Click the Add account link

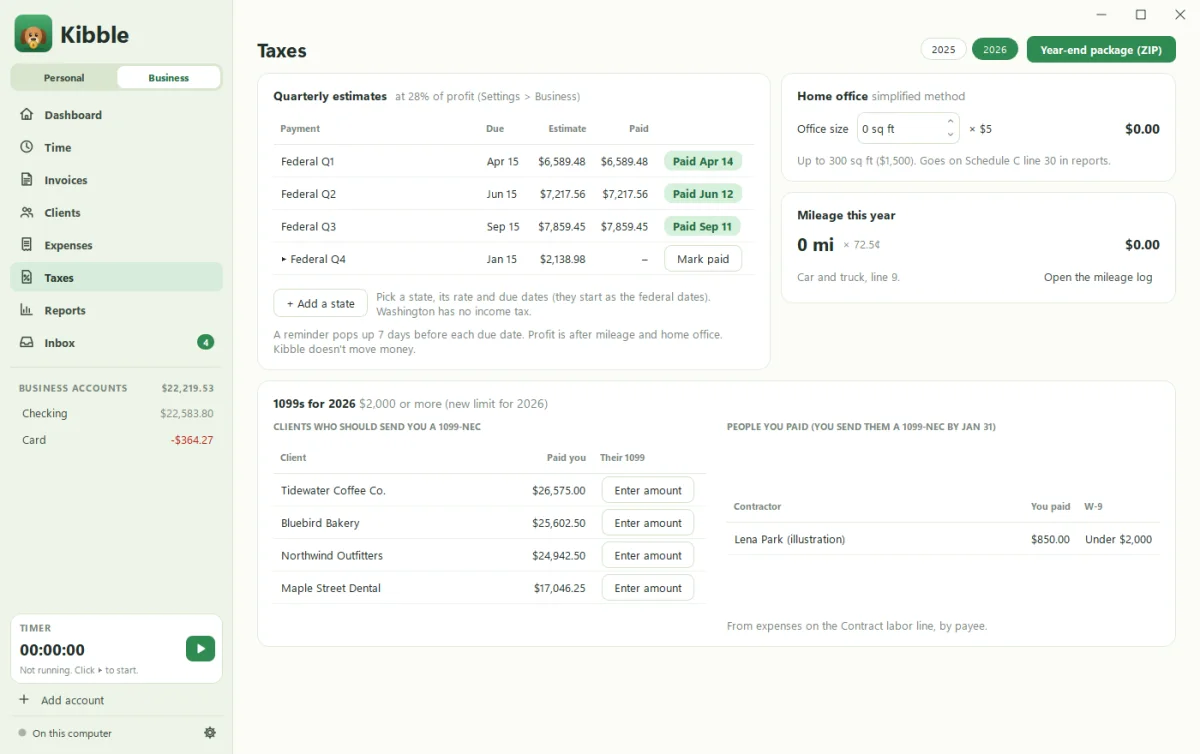point(72,700)
